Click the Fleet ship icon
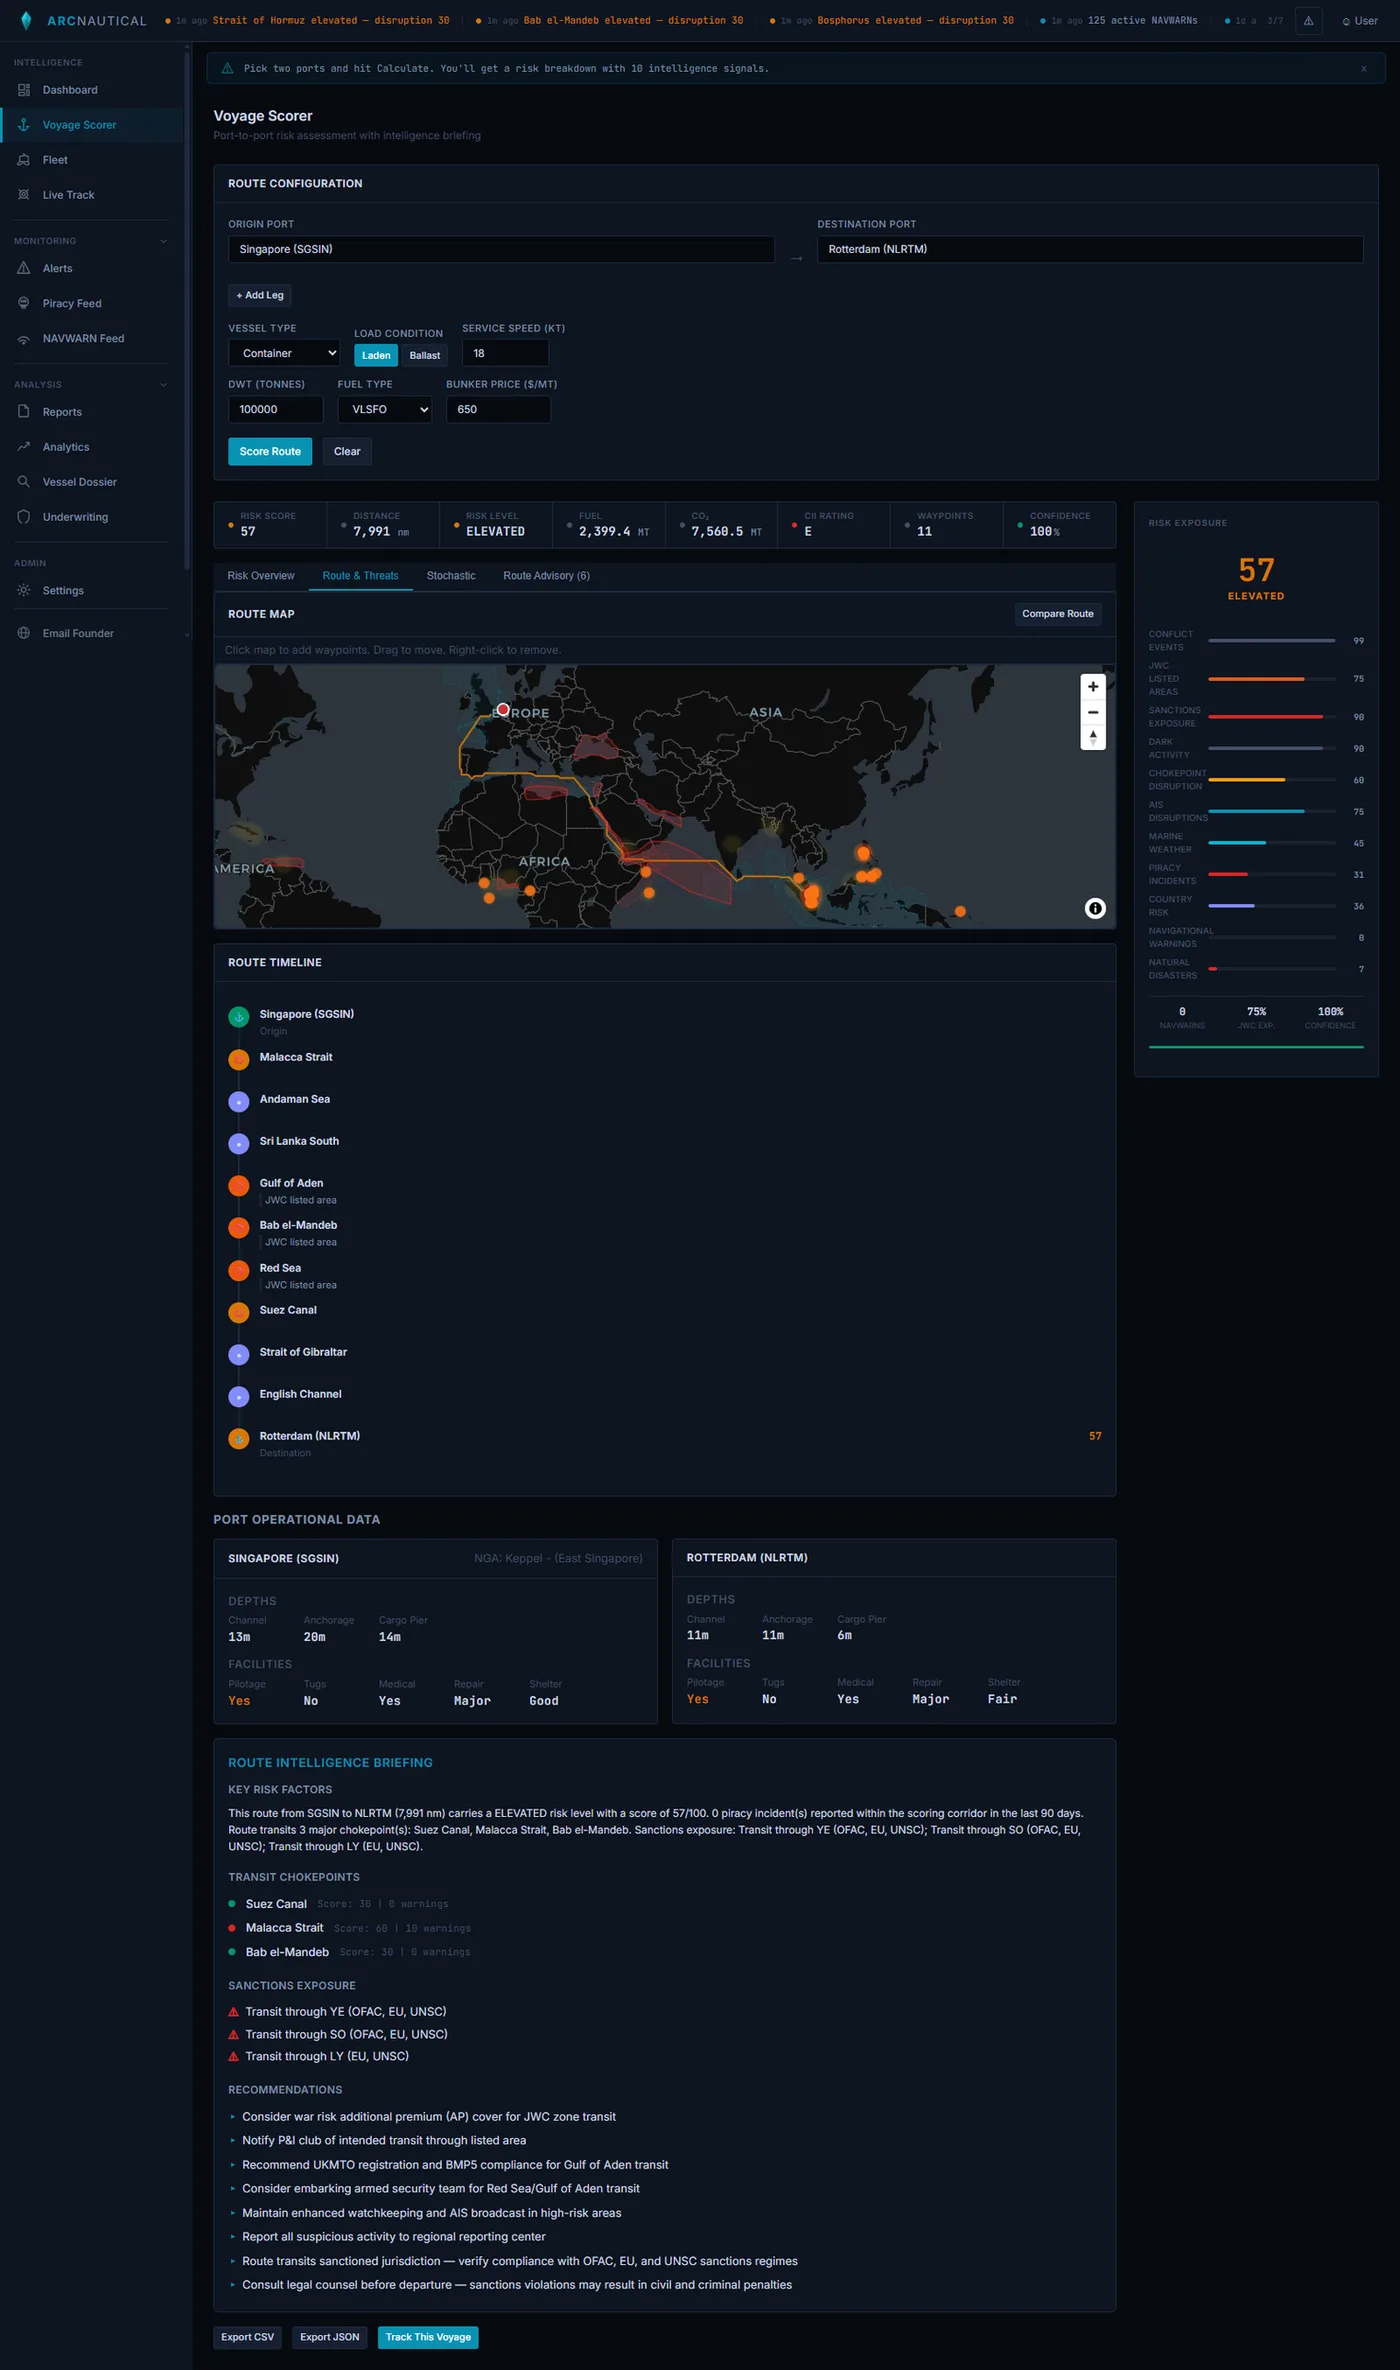 (x=24, y=160)
